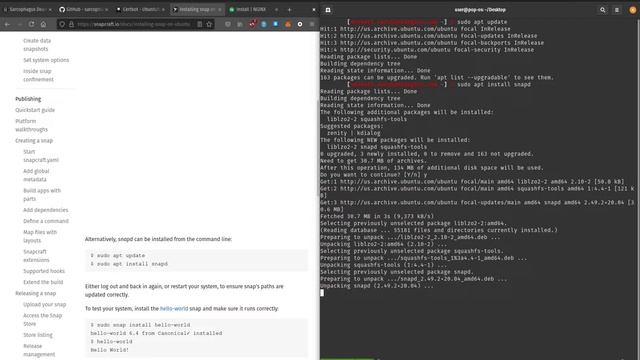The width and height of the screenshot is (640, 360).
Task: Open Set system options sidebar link
Action: click(x=46, y=60)
